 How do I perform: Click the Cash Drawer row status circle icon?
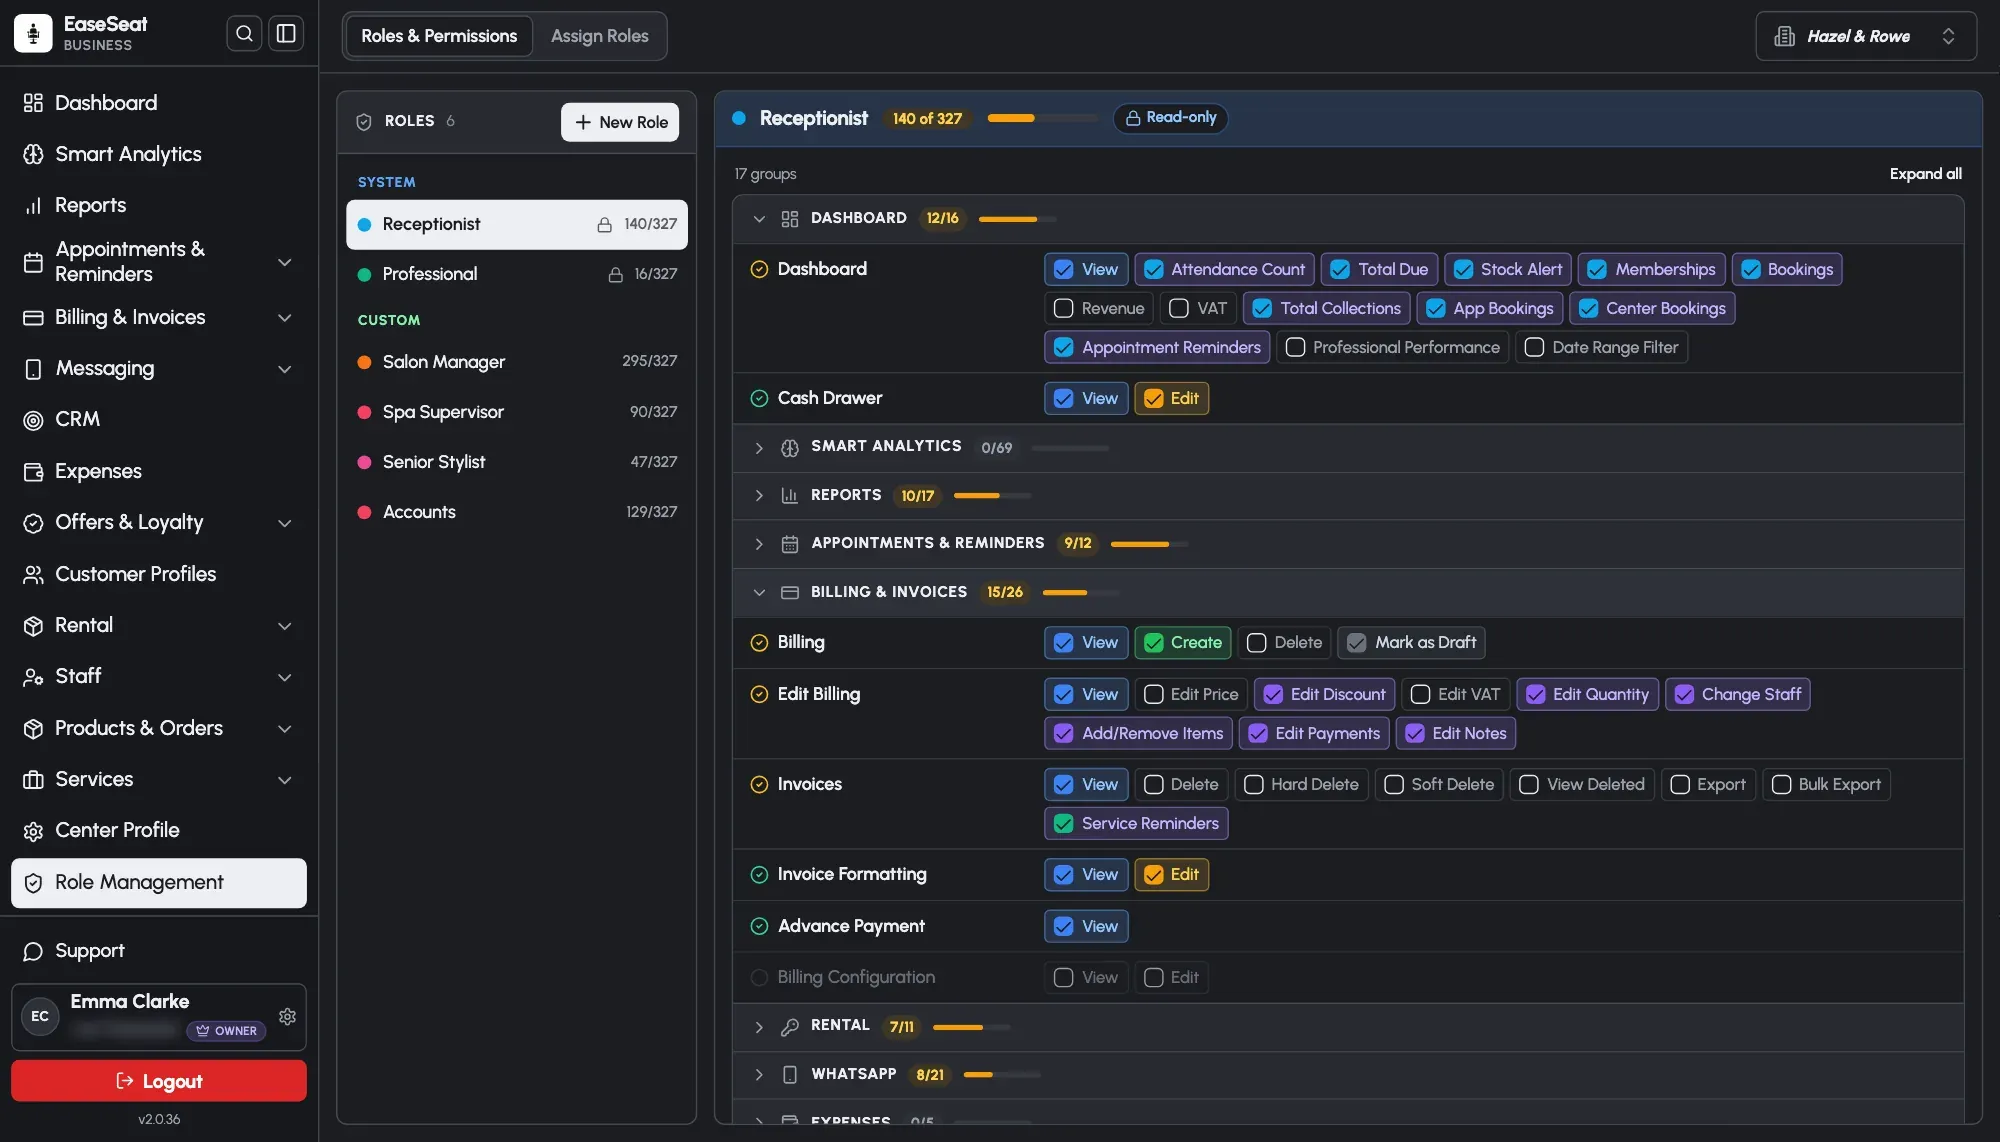click(x=759, y=398)
